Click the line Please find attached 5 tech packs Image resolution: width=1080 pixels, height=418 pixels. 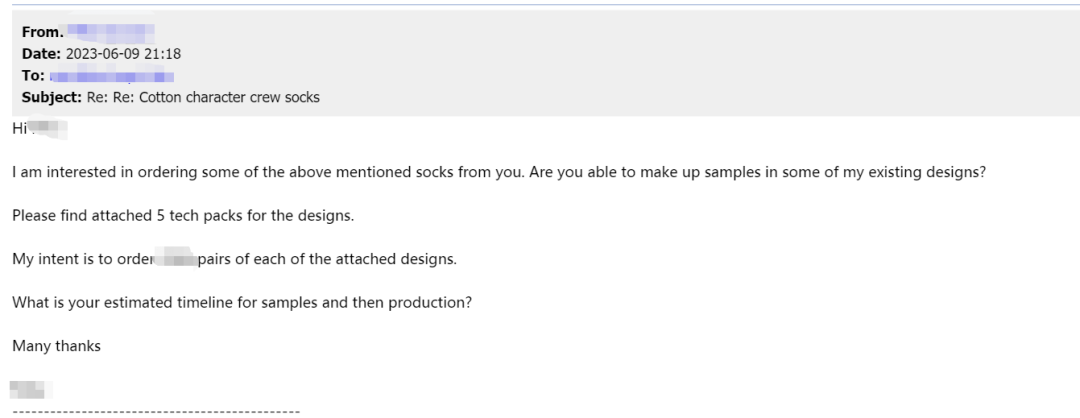pos(183,216)
